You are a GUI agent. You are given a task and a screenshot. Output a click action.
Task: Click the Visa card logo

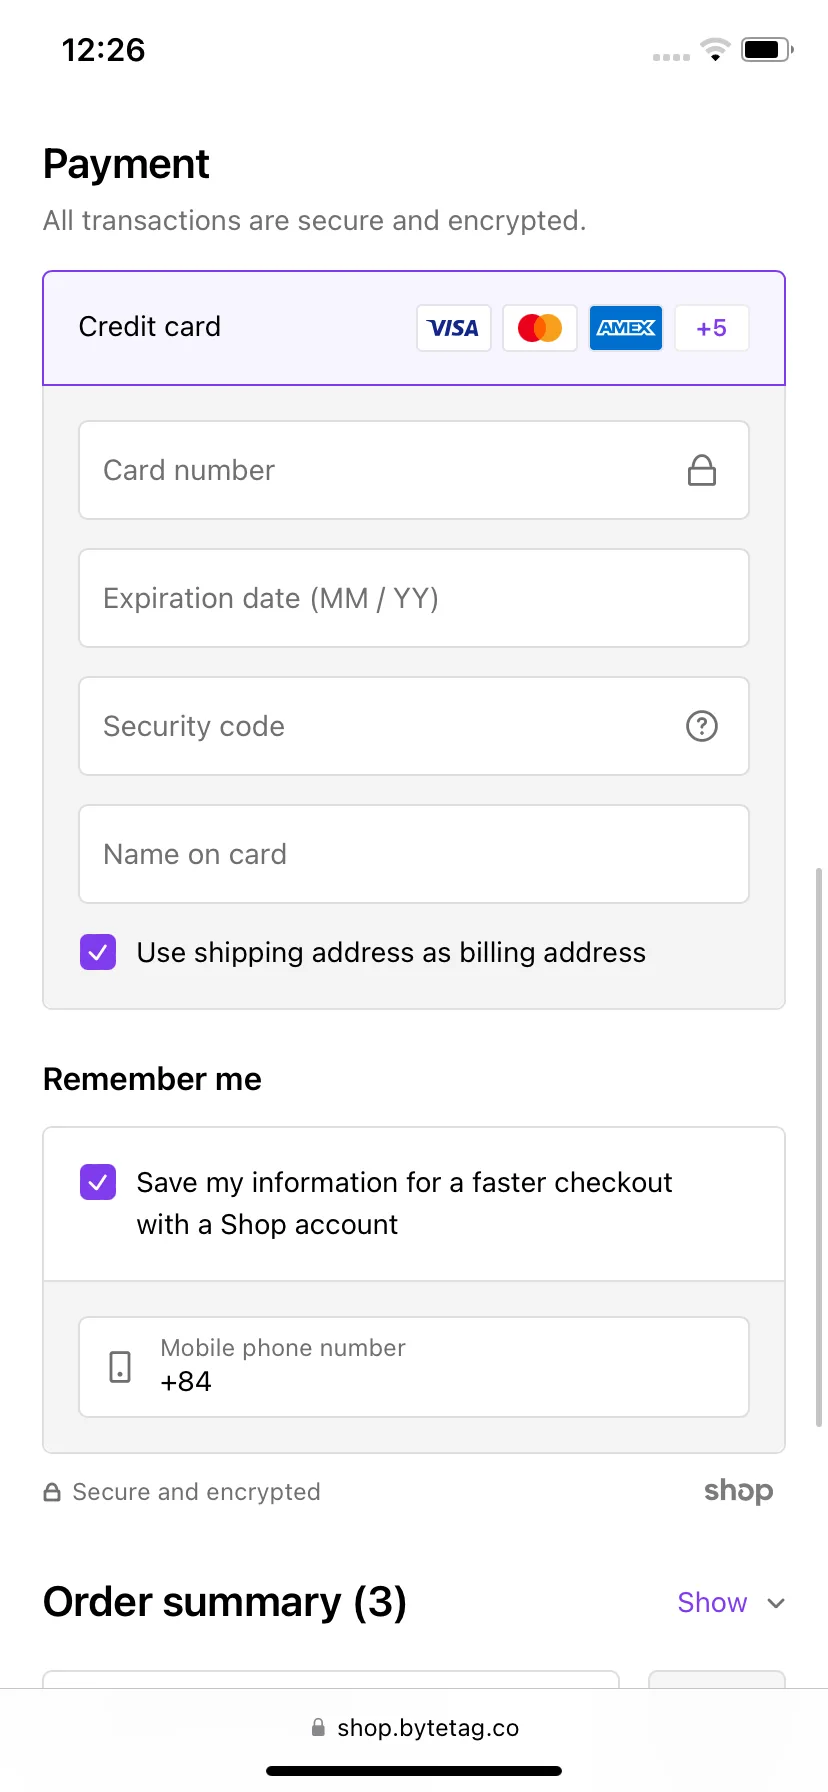454,328
